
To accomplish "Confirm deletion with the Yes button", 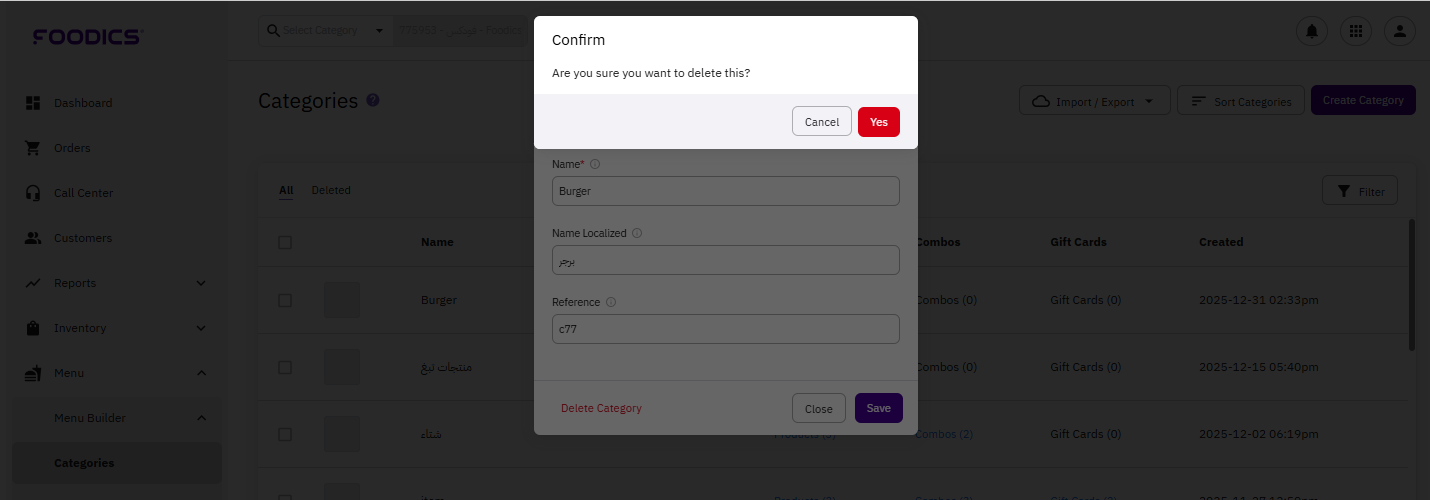I will point(879,122).
